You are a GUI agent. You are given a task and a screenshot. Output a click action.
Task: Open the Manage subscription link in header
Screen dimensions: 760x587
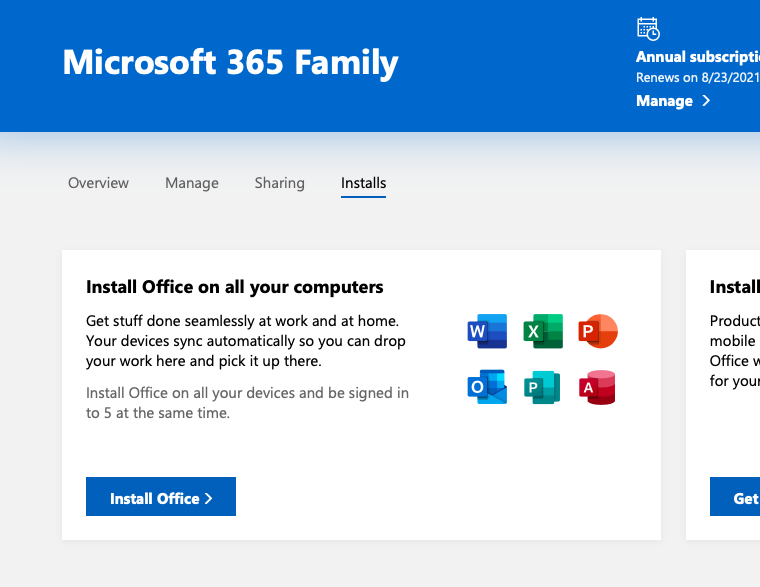click(673, 101)
